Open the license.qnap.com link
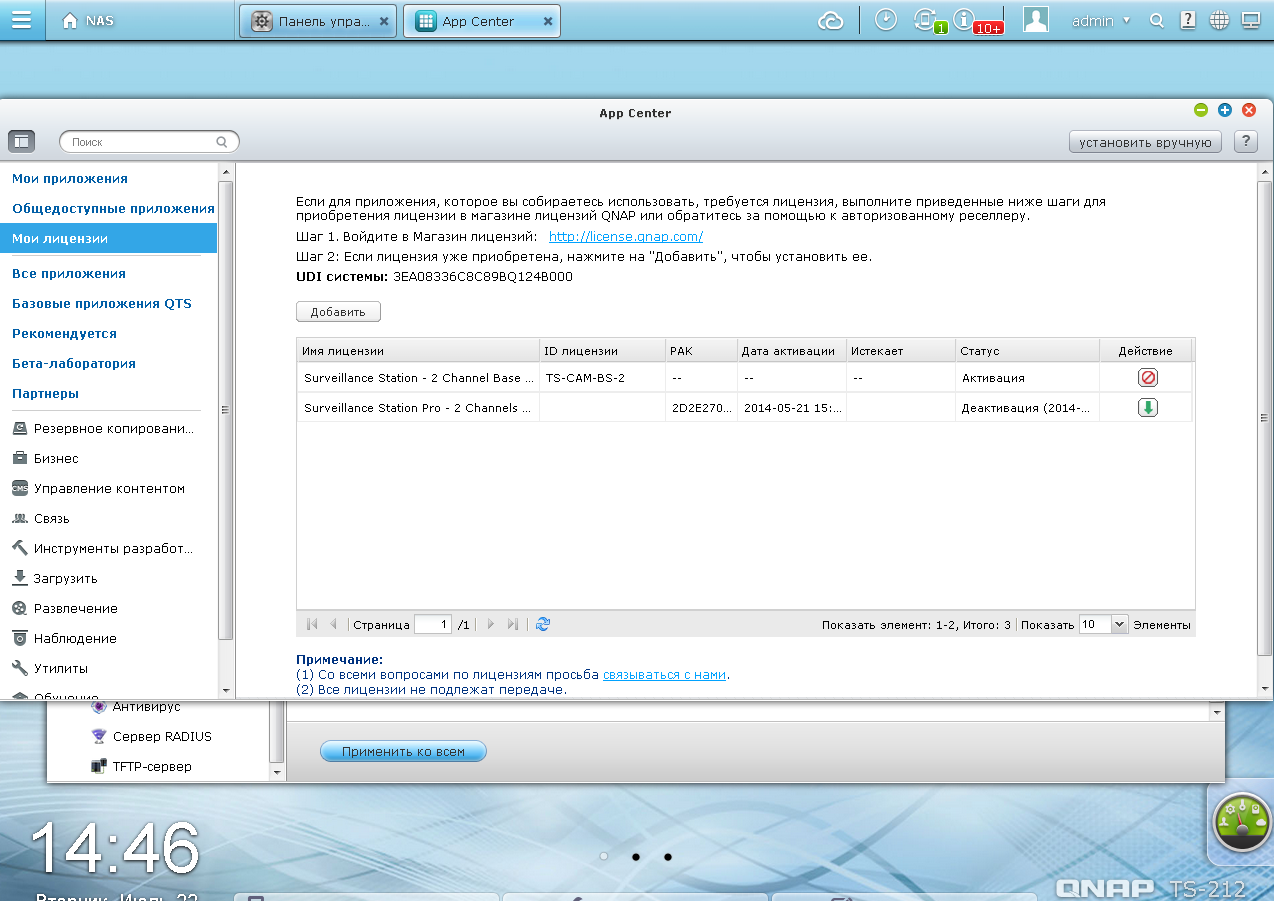This screenshot has width=1274, height=901. coord(626,237)
